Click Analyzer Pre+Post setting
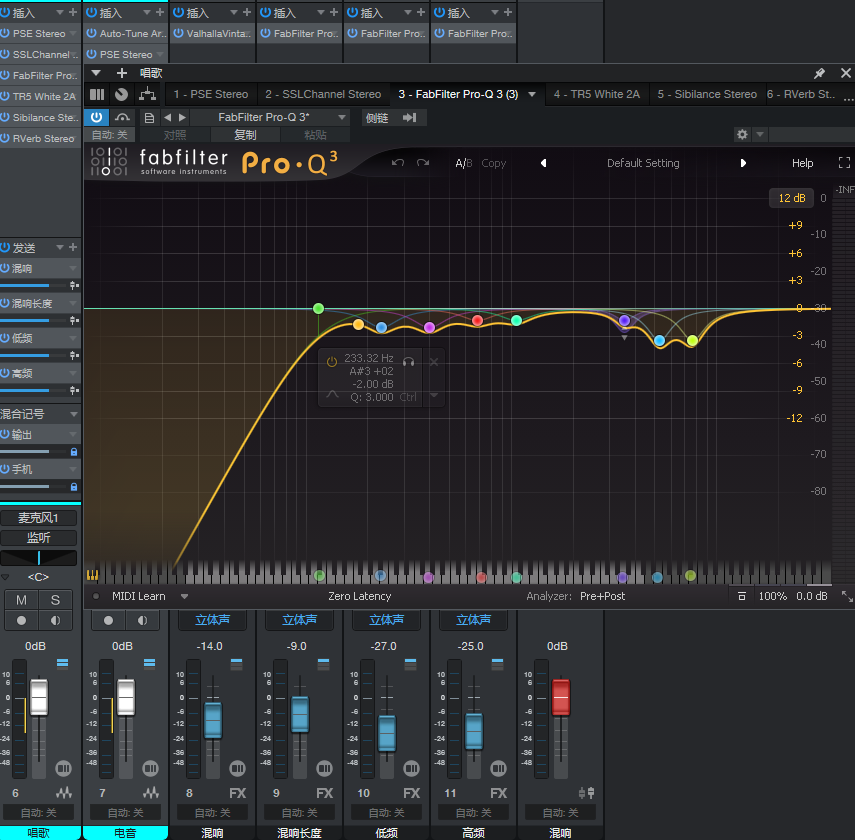The width and height of the screenshot is (855, 840). click(x=602, y=596)
